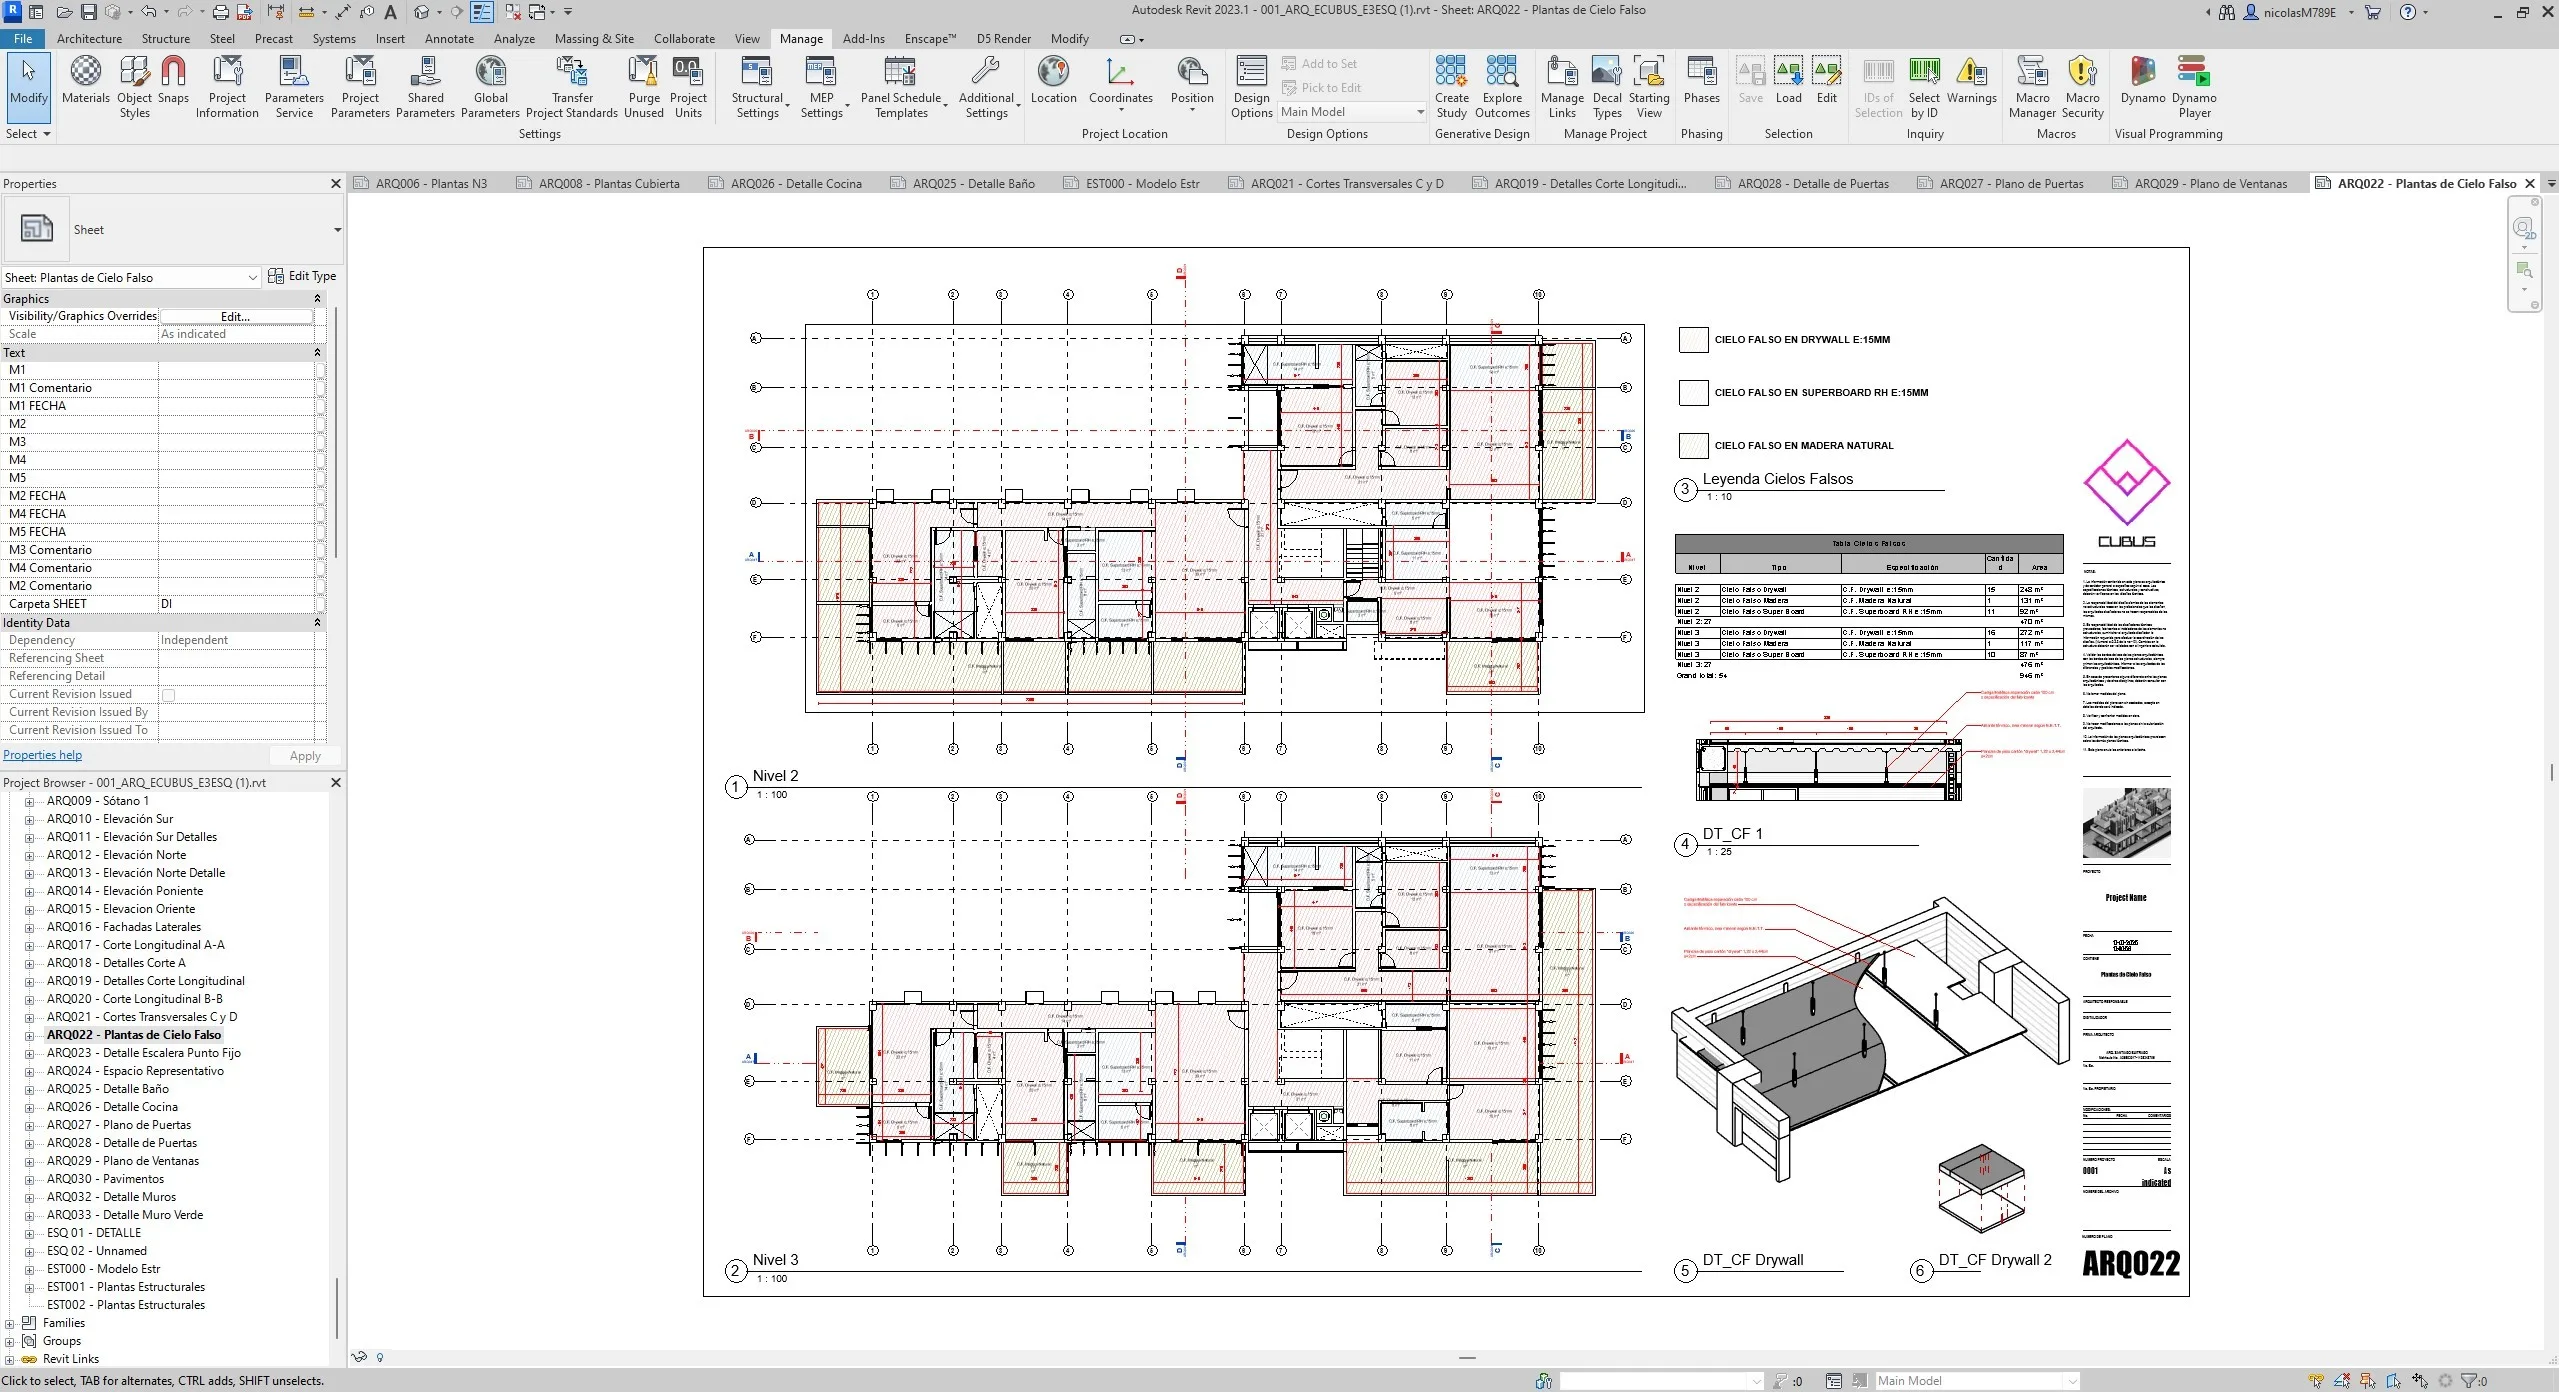
Task: Click the Carpeta SHEET value field
Action: tap(236, 604)
